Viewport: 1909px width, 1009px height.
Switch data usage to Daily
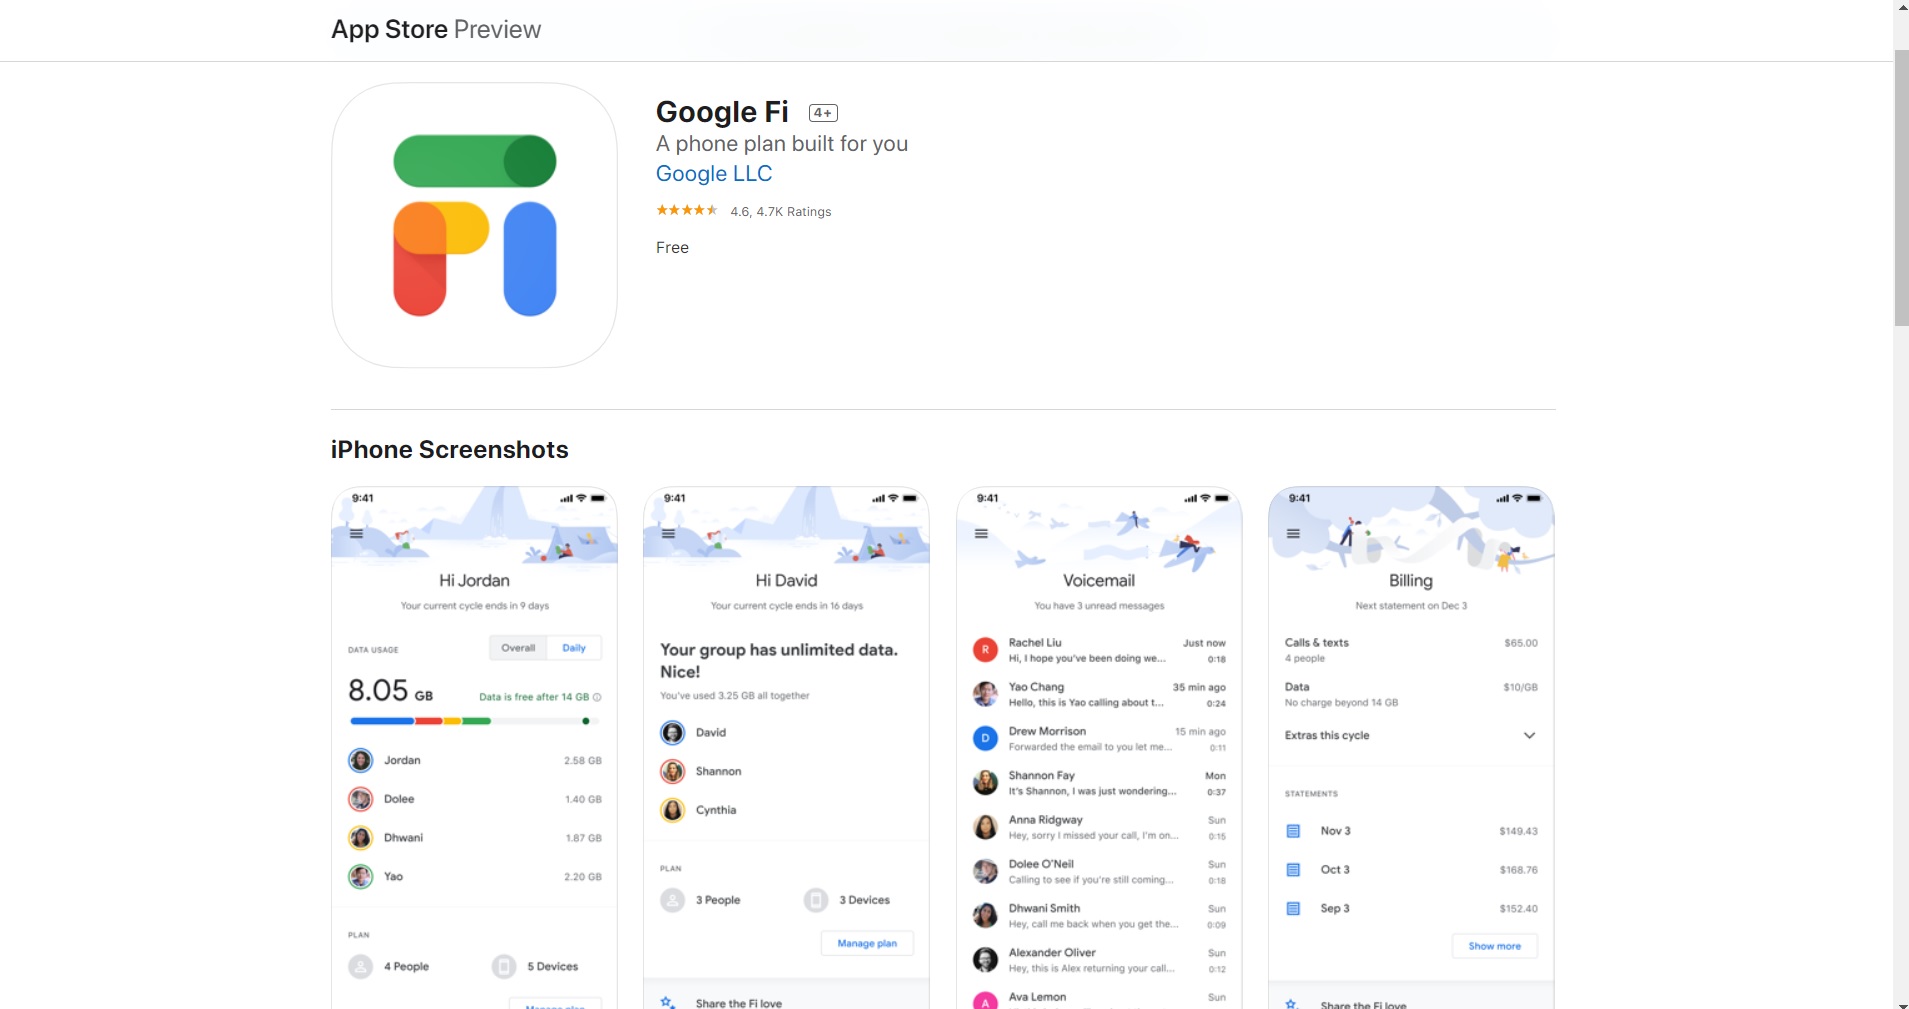574,648
